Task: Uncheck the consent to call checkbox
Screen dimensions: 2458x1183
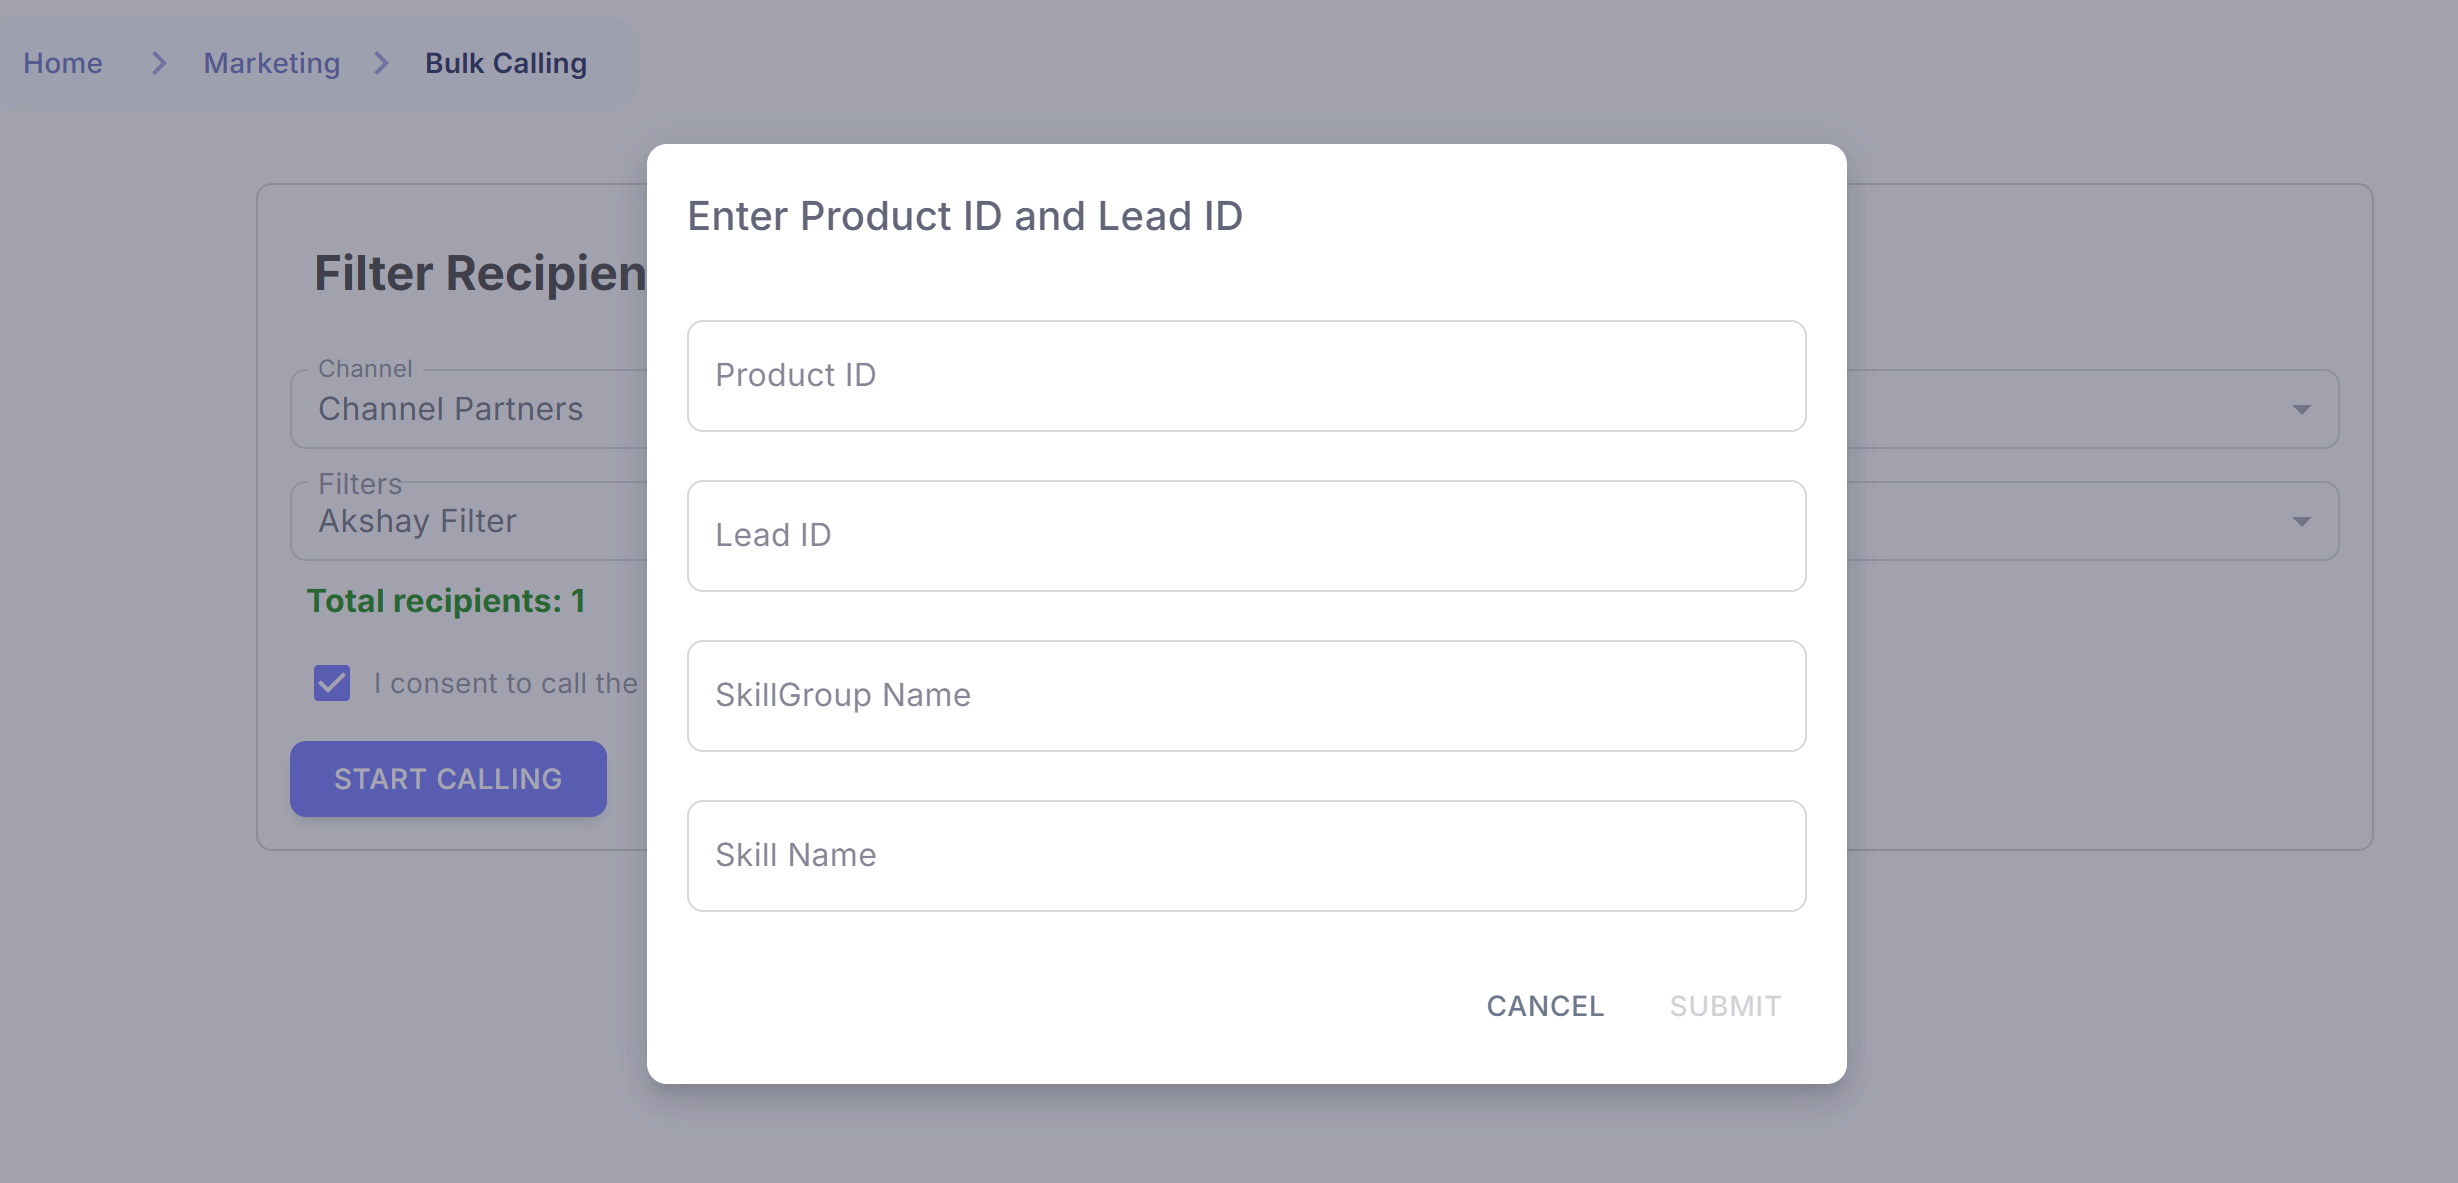Action: coord(332,683)
